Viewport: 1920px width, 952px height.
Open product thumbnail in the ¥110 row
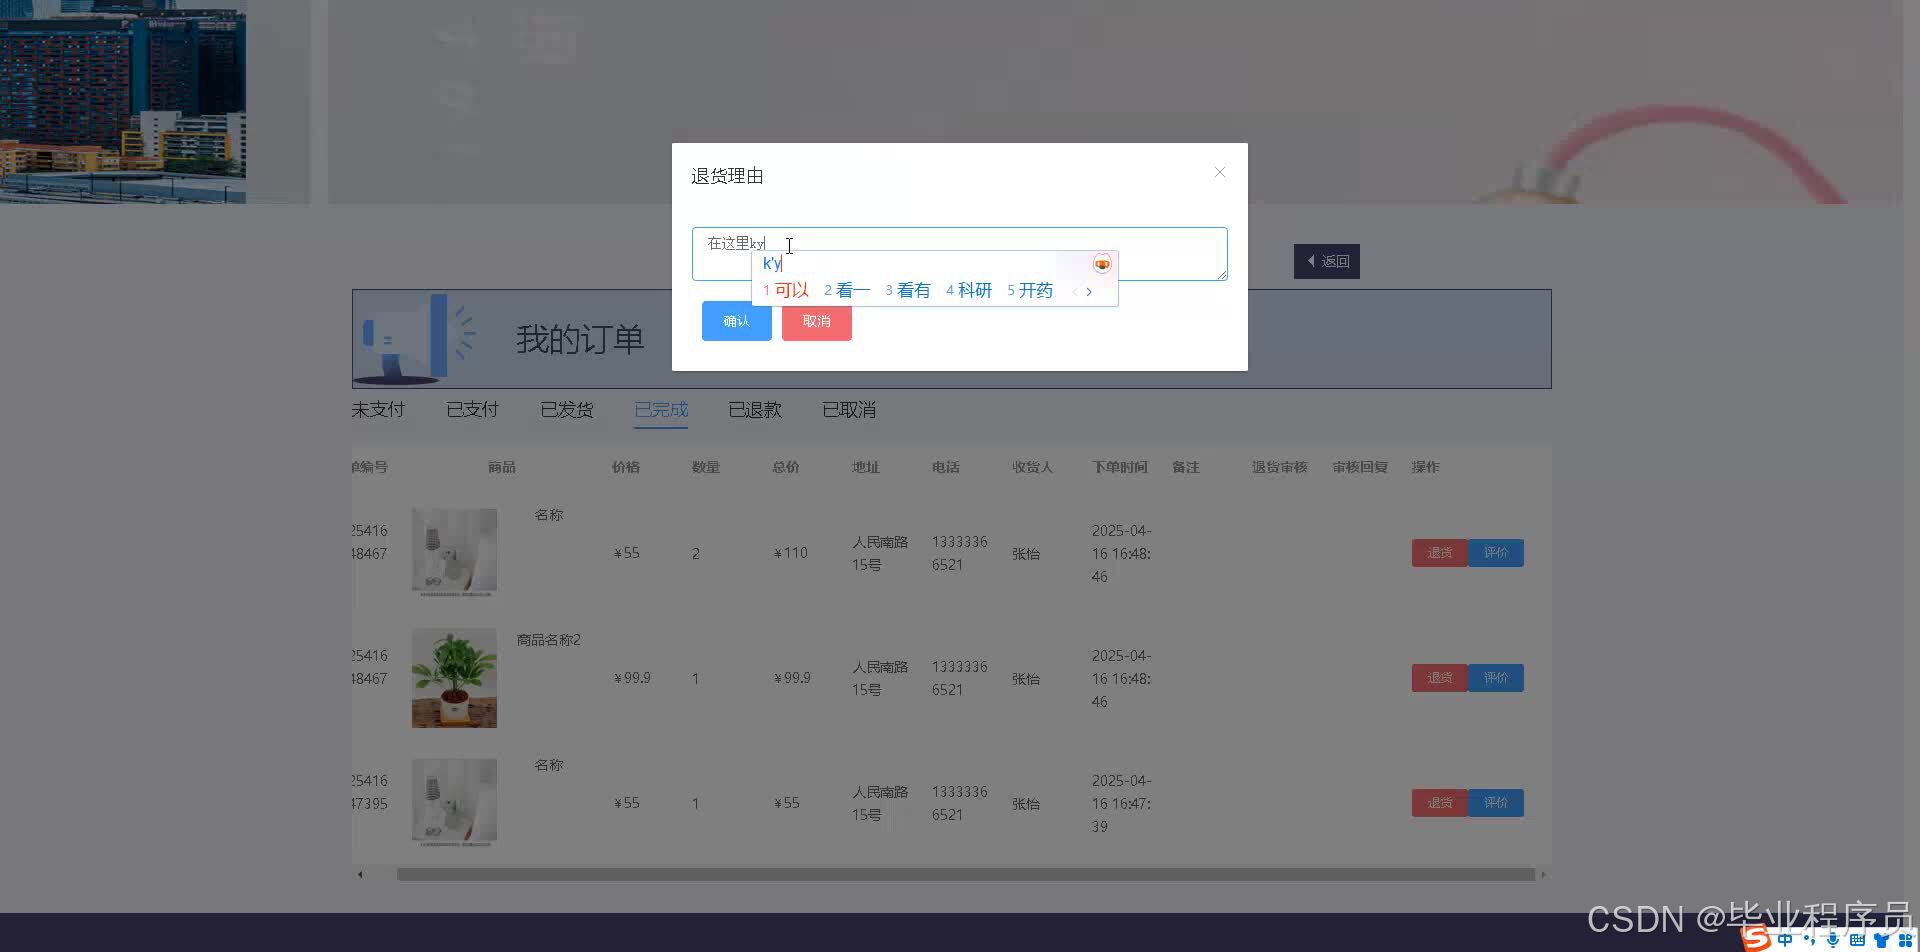tap(454, 553)
